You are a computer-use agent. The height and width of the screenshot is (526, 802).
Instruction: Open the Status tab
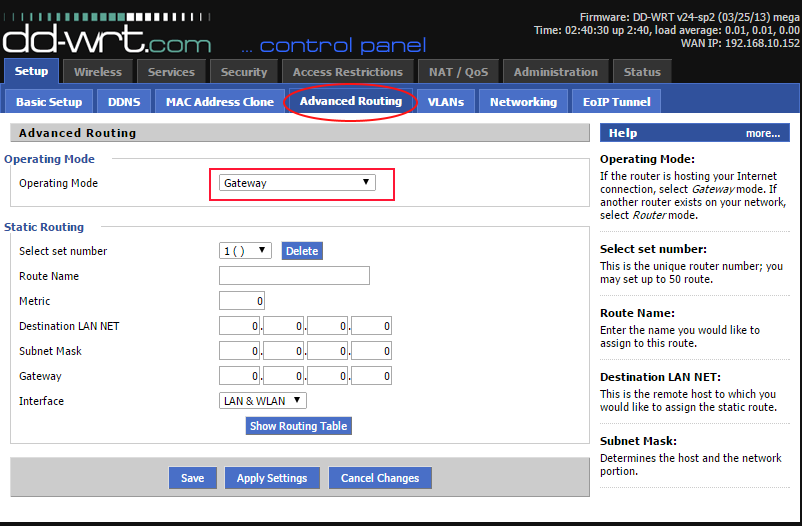(642, 72)
